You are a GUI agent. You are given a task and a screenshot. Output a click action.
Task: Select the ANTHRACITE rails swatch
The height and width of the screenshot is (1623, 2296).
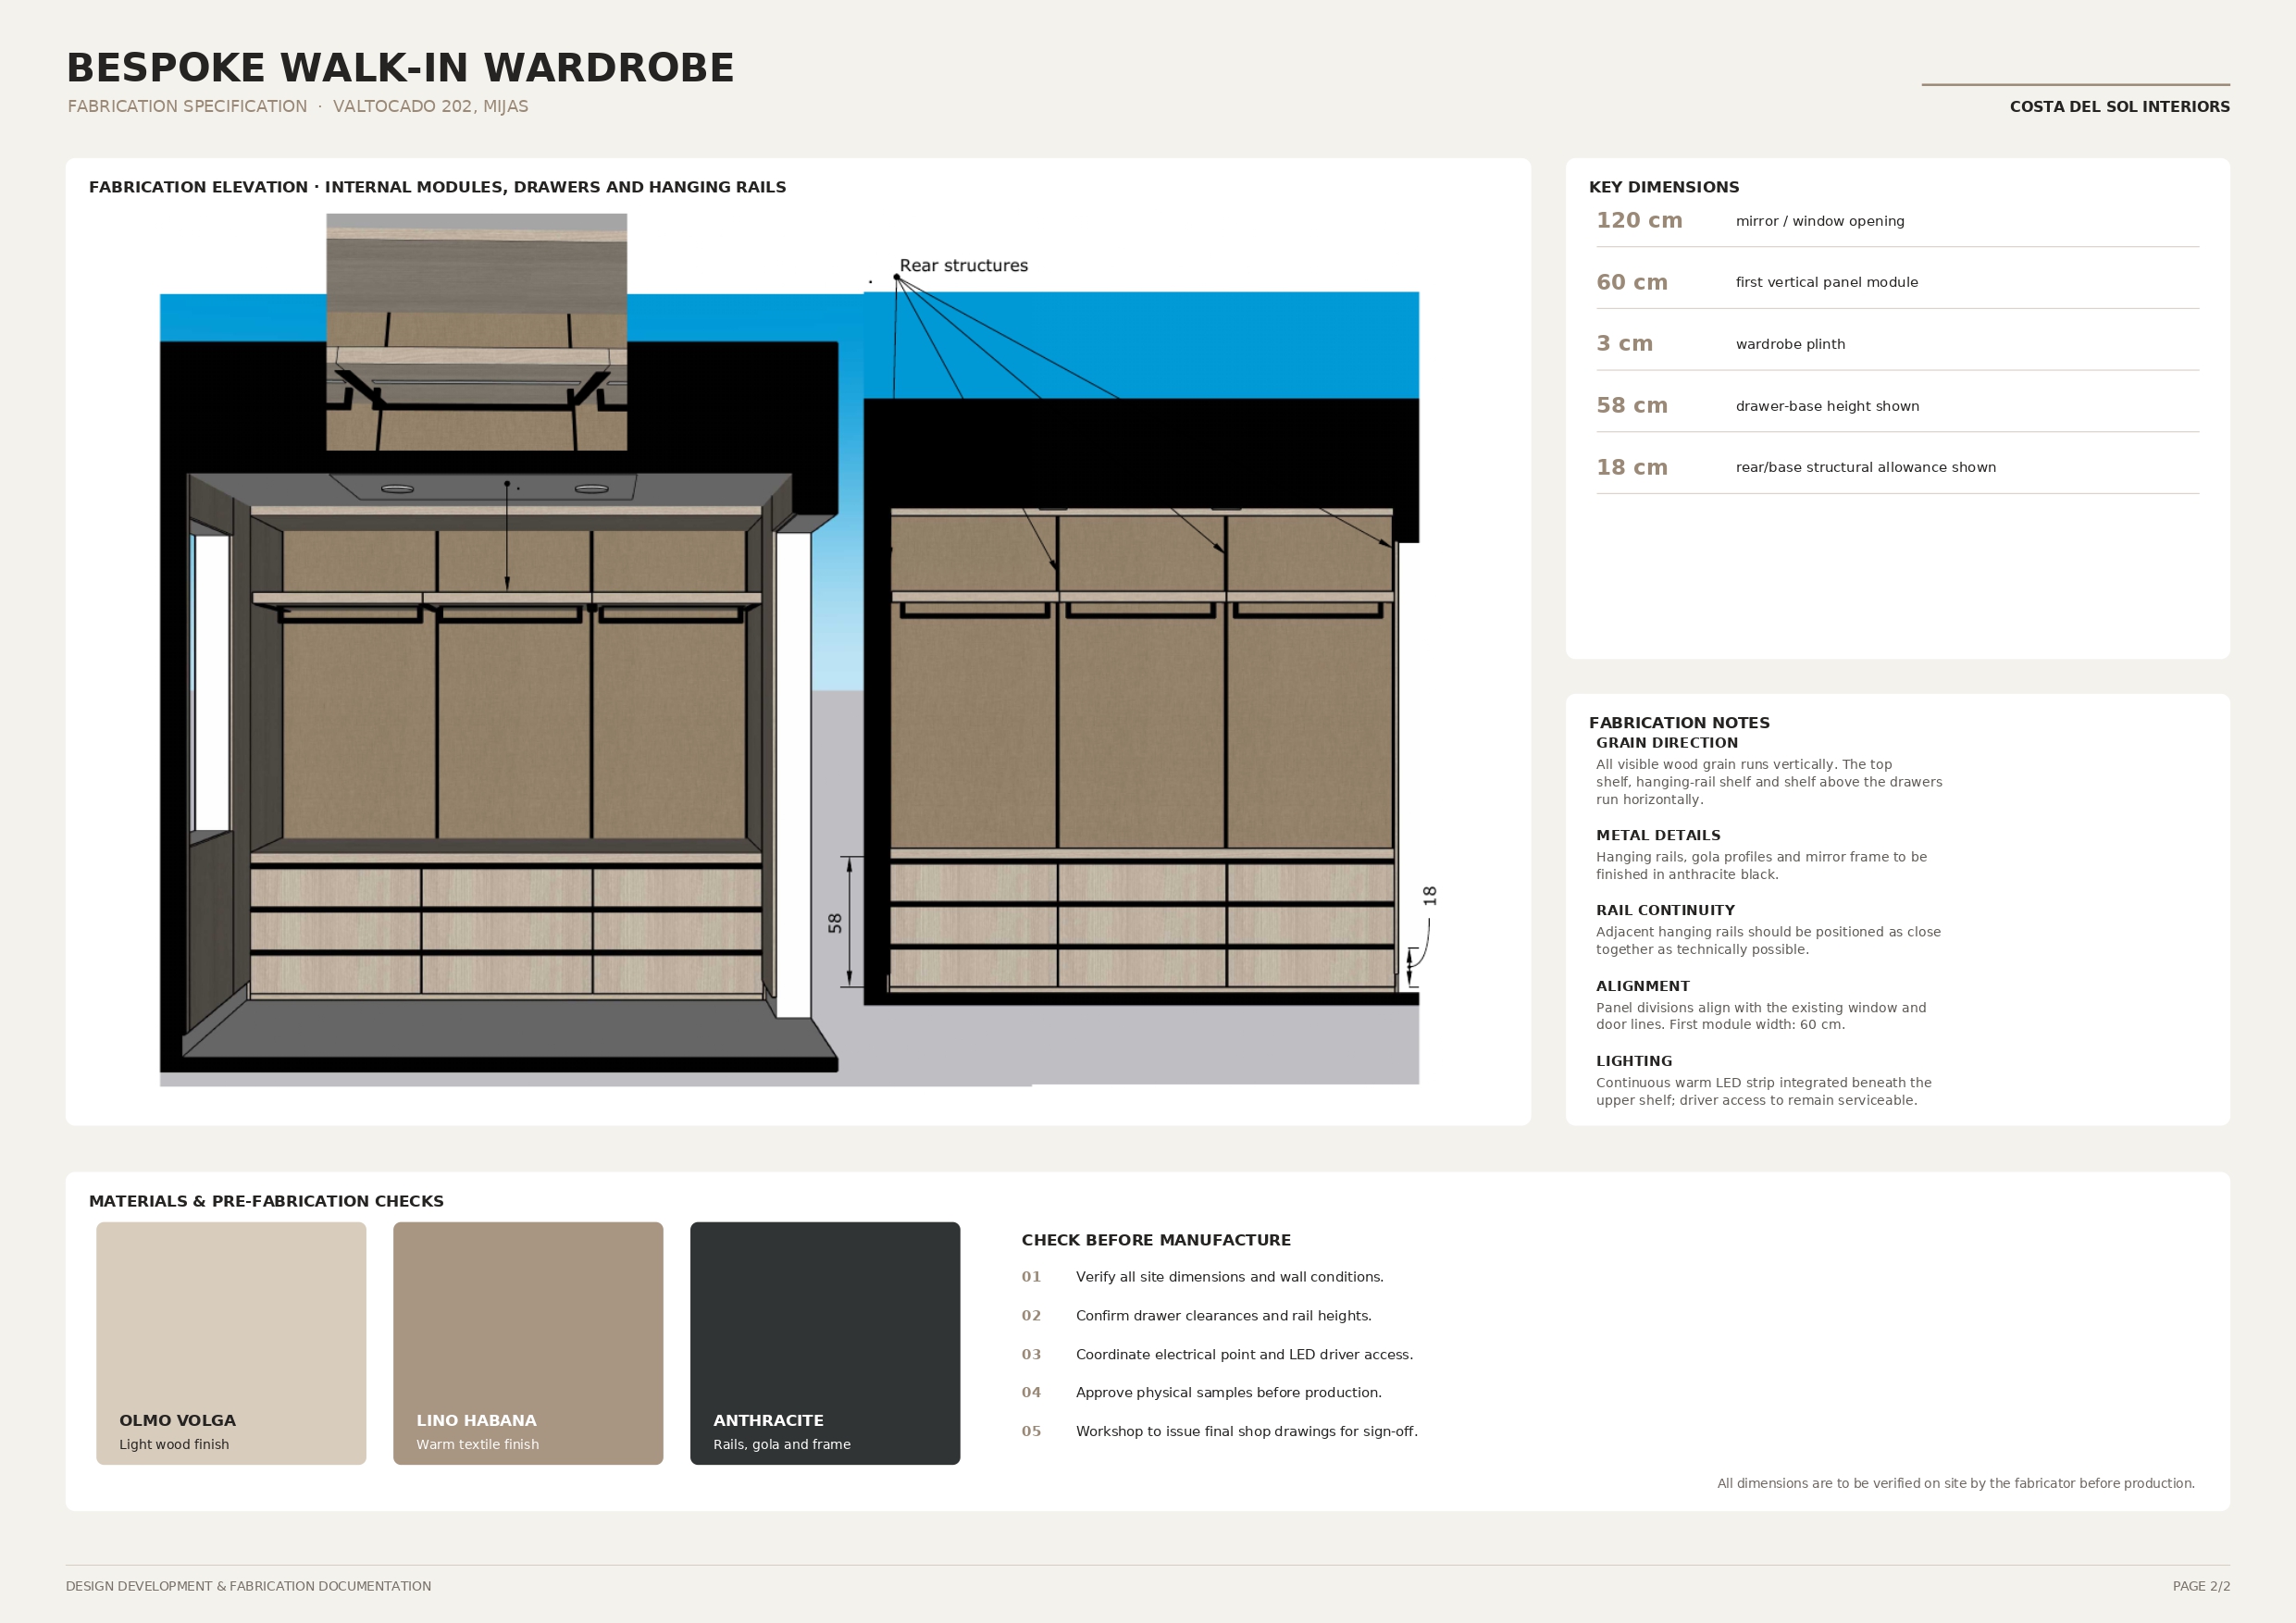tap(825, 1343)
